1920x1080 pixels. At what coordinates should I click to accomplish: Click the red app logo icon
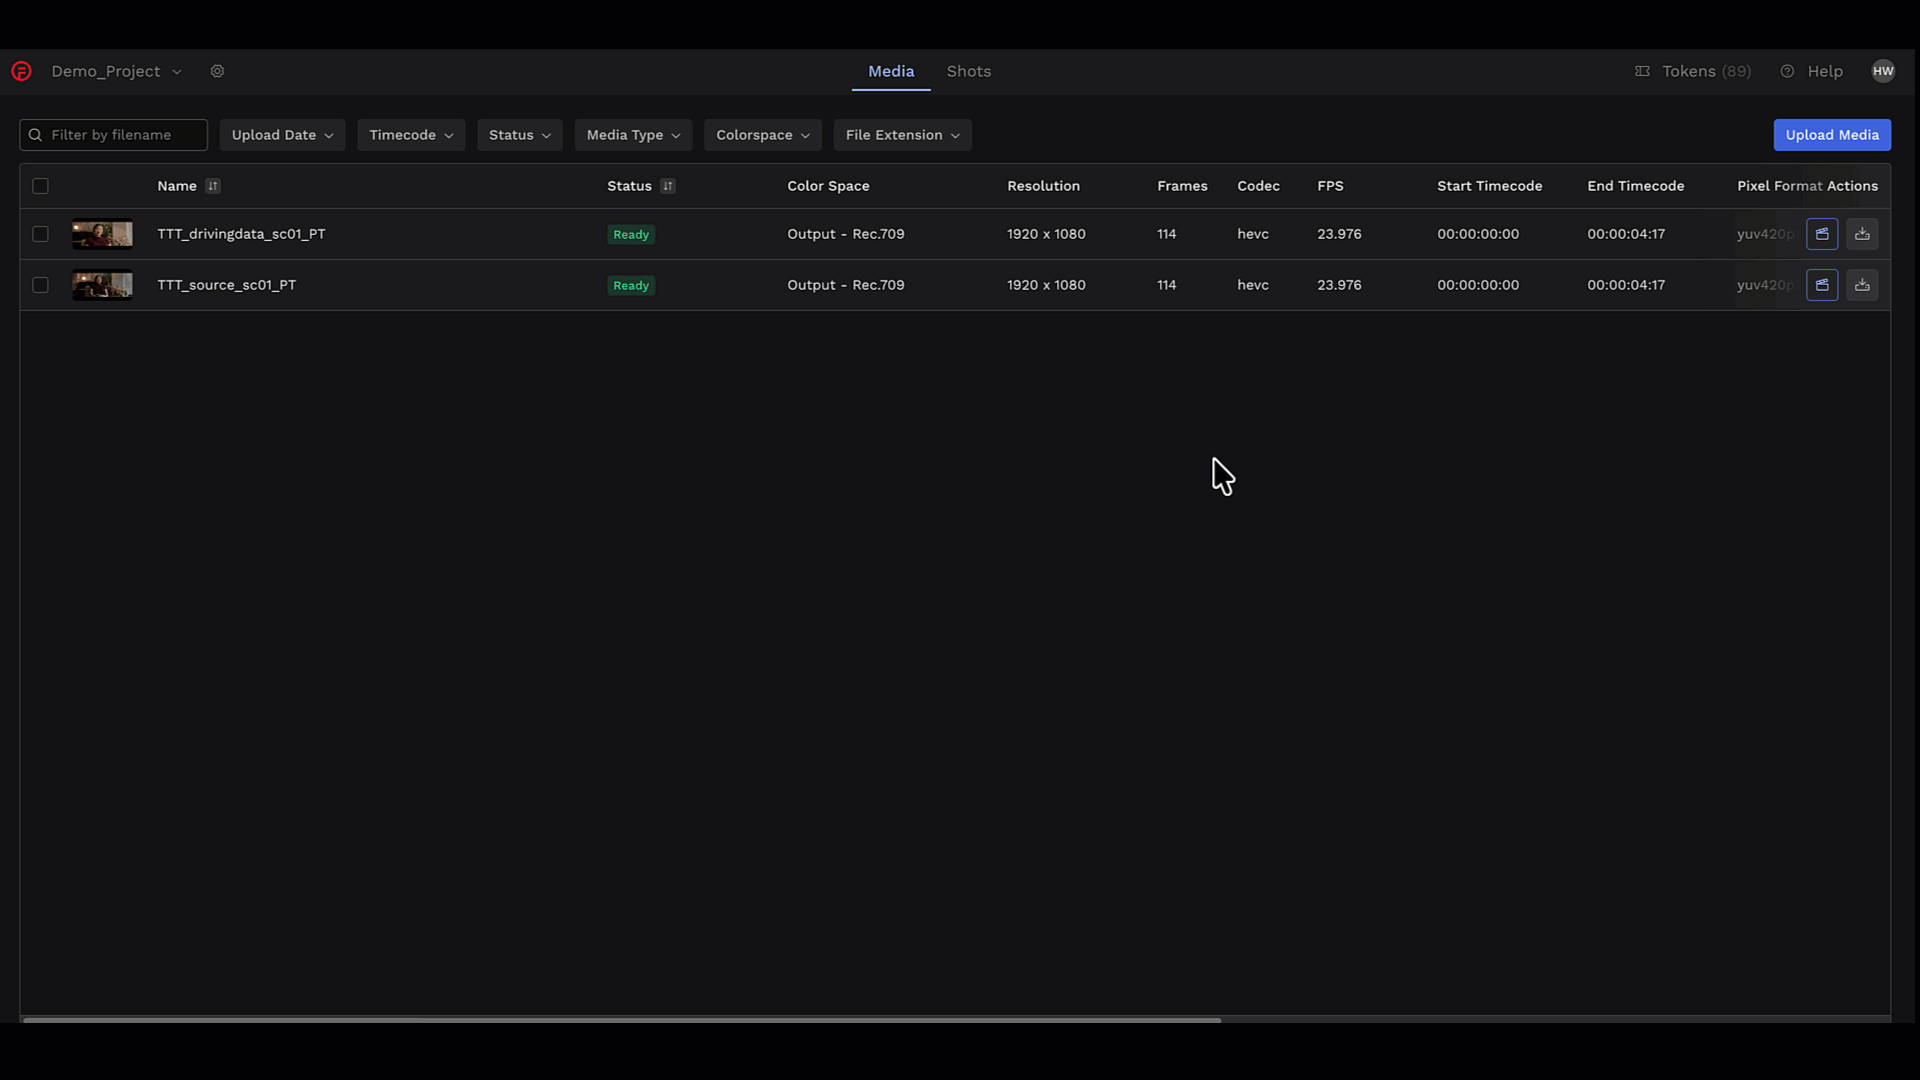point(21,71)
